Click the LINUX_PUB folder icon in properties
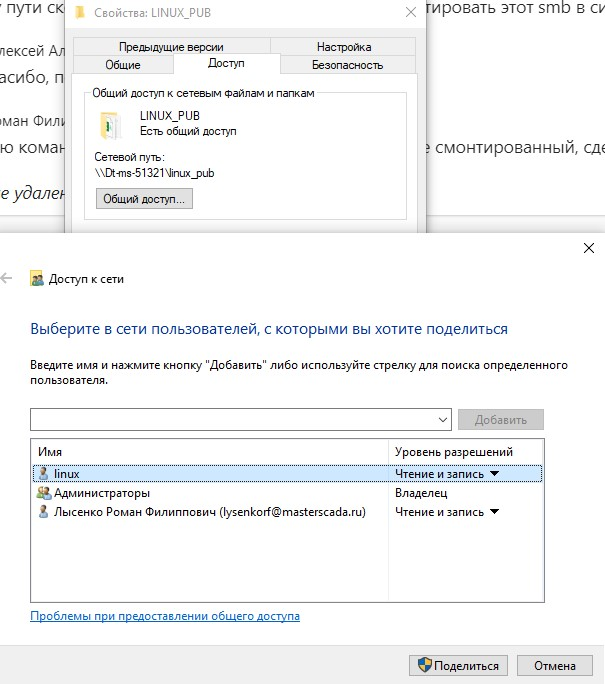The image size is (605, 684). (x=109, y=125)
